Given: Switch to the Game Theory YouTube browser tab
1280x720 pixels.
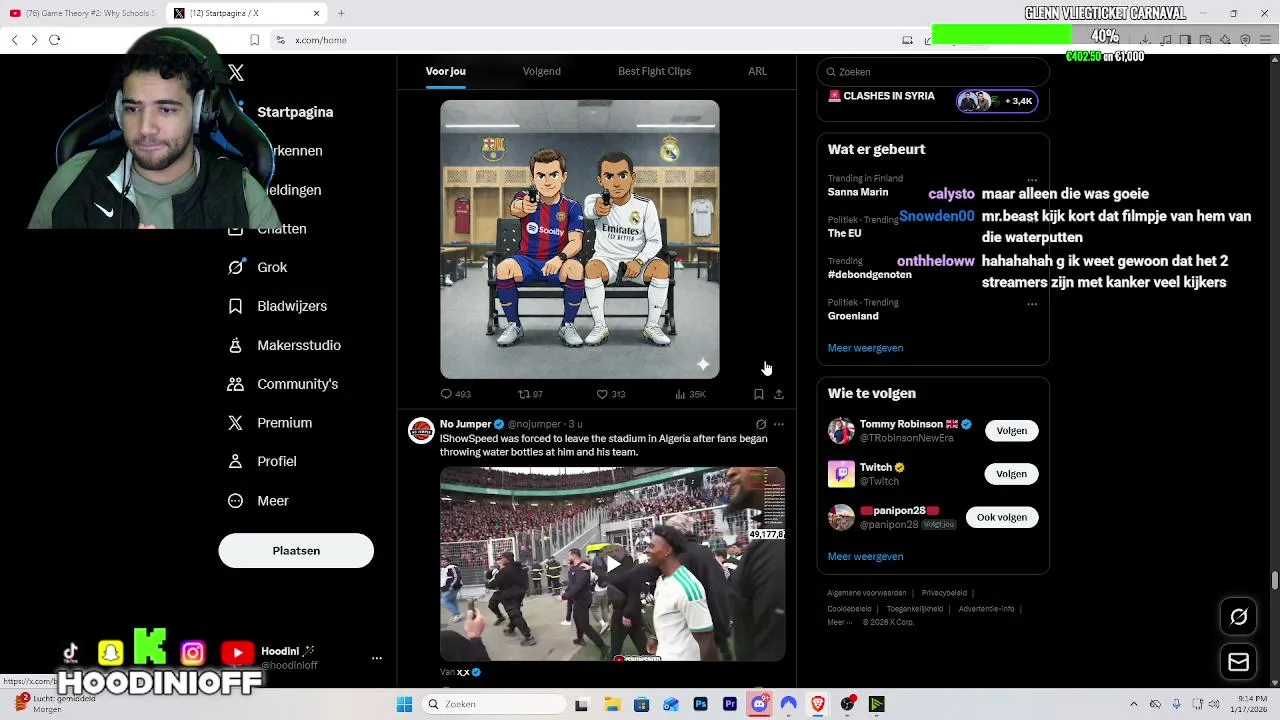Looking at the screenshot, I should click(82, 13).
